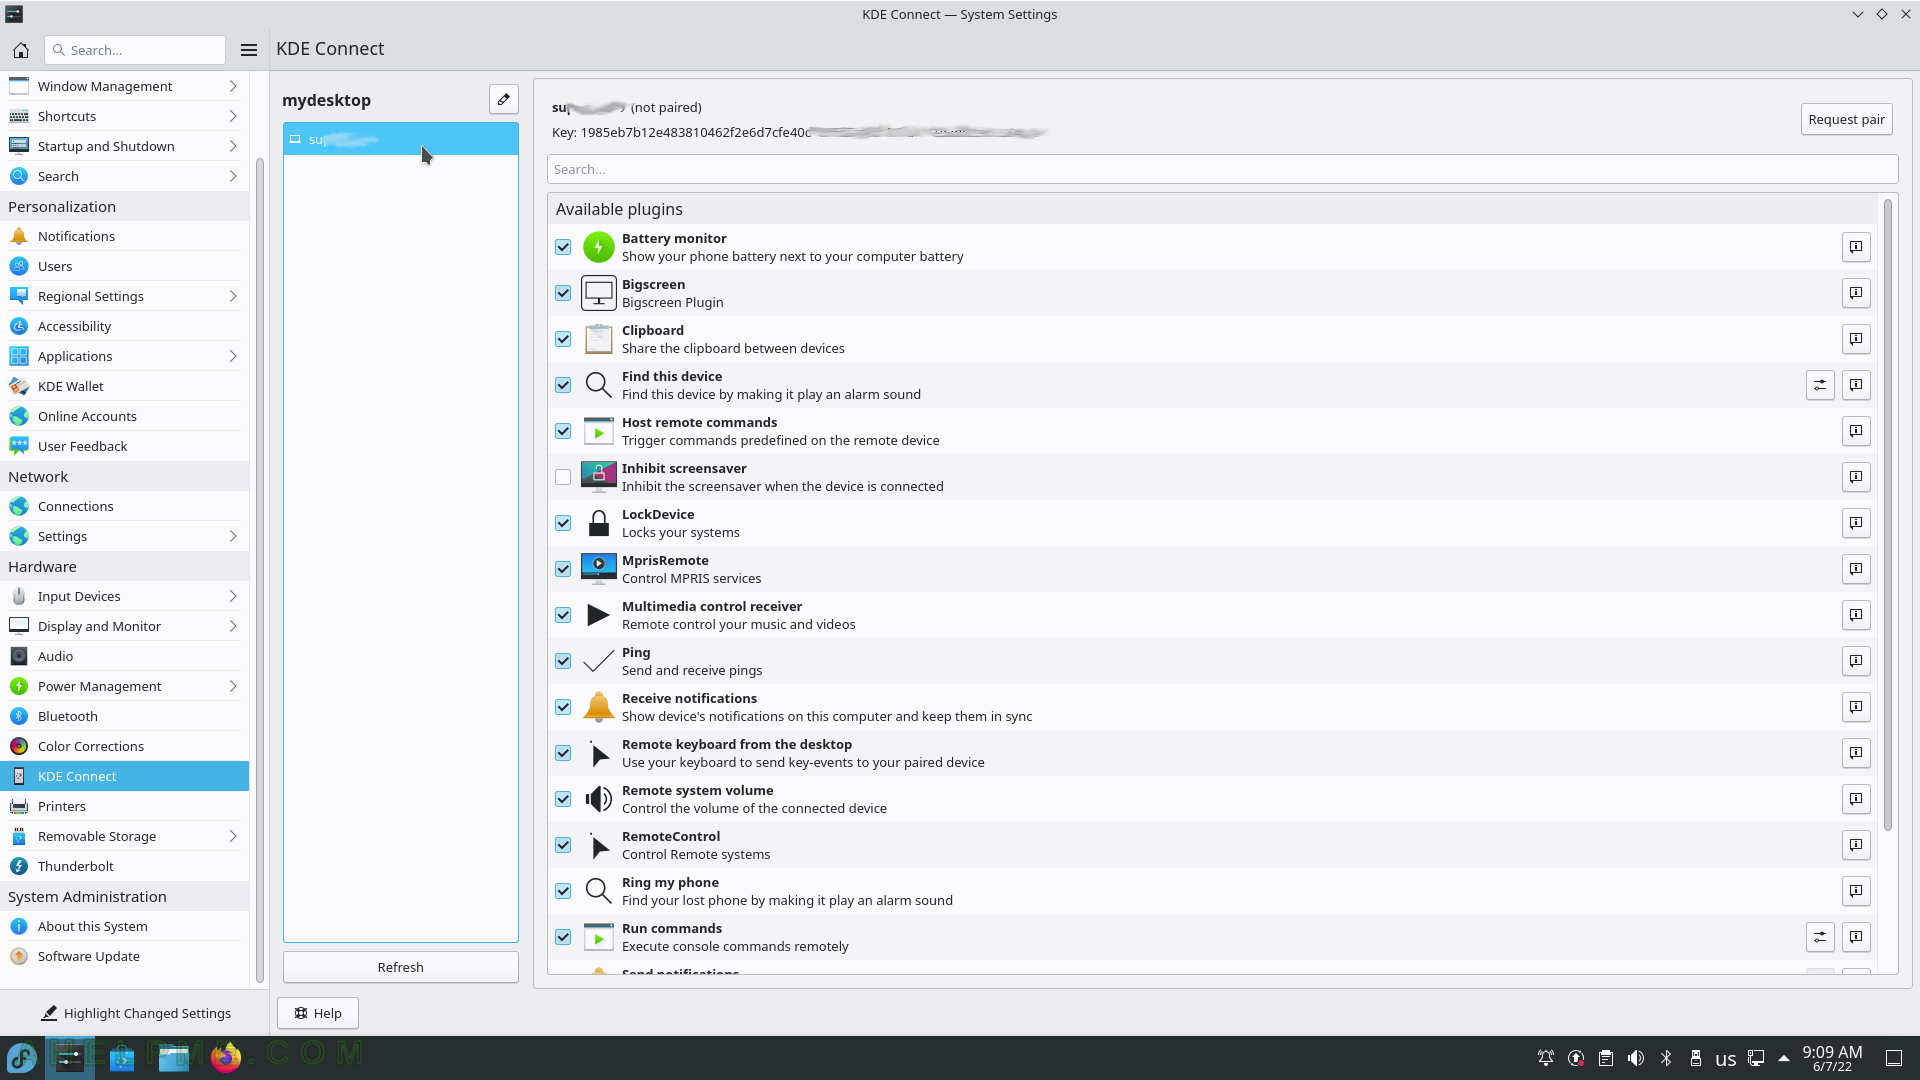
Task: Show info for Remote system volume plugin
Action: 1856,799
